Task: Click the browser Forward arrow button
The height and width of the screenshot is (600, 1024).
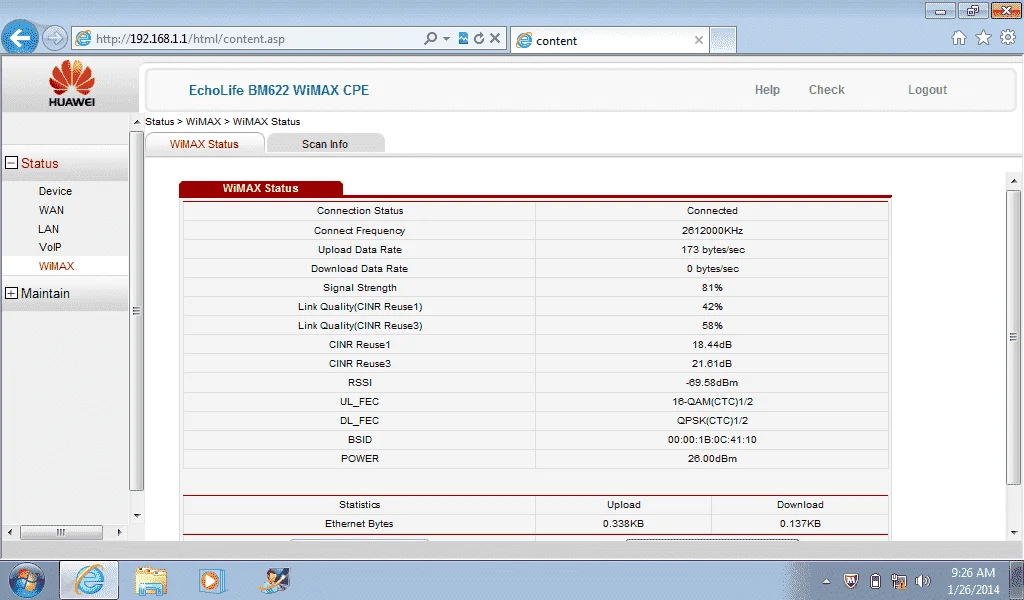Action: pos(55,39)
